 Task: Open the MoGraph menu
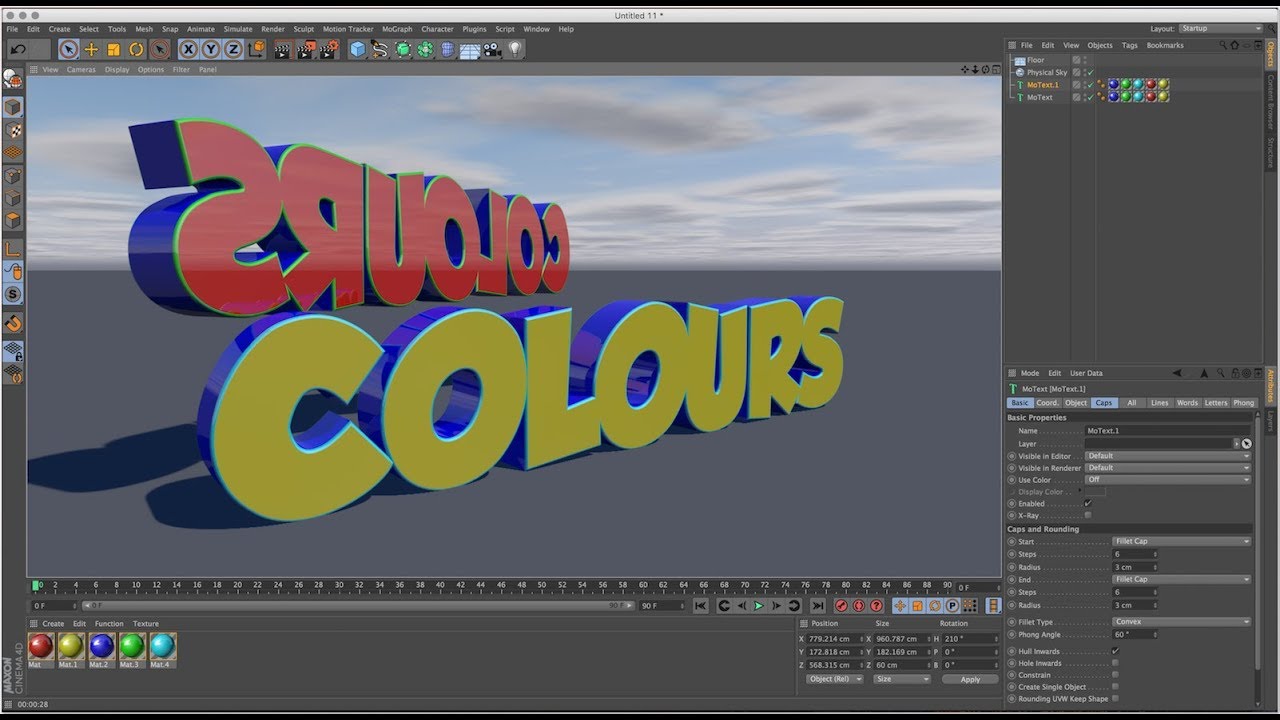(x=397, y=29)
